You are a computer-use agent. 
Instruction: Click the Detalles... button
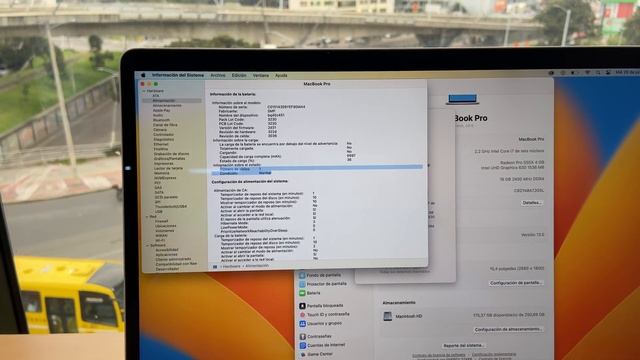coord(531,203)
